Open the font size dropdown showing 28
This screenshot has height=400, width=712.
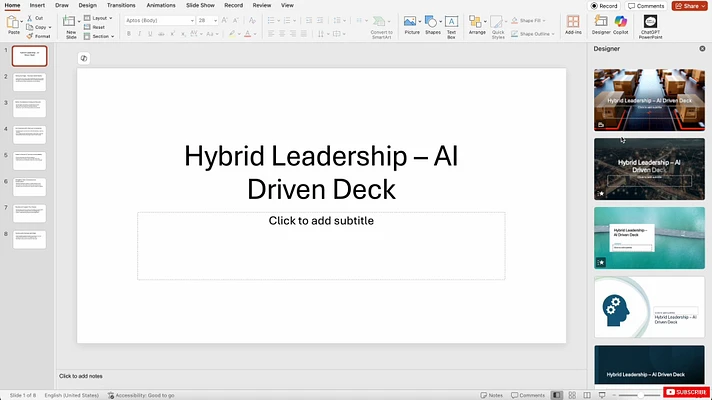(207, 19)
